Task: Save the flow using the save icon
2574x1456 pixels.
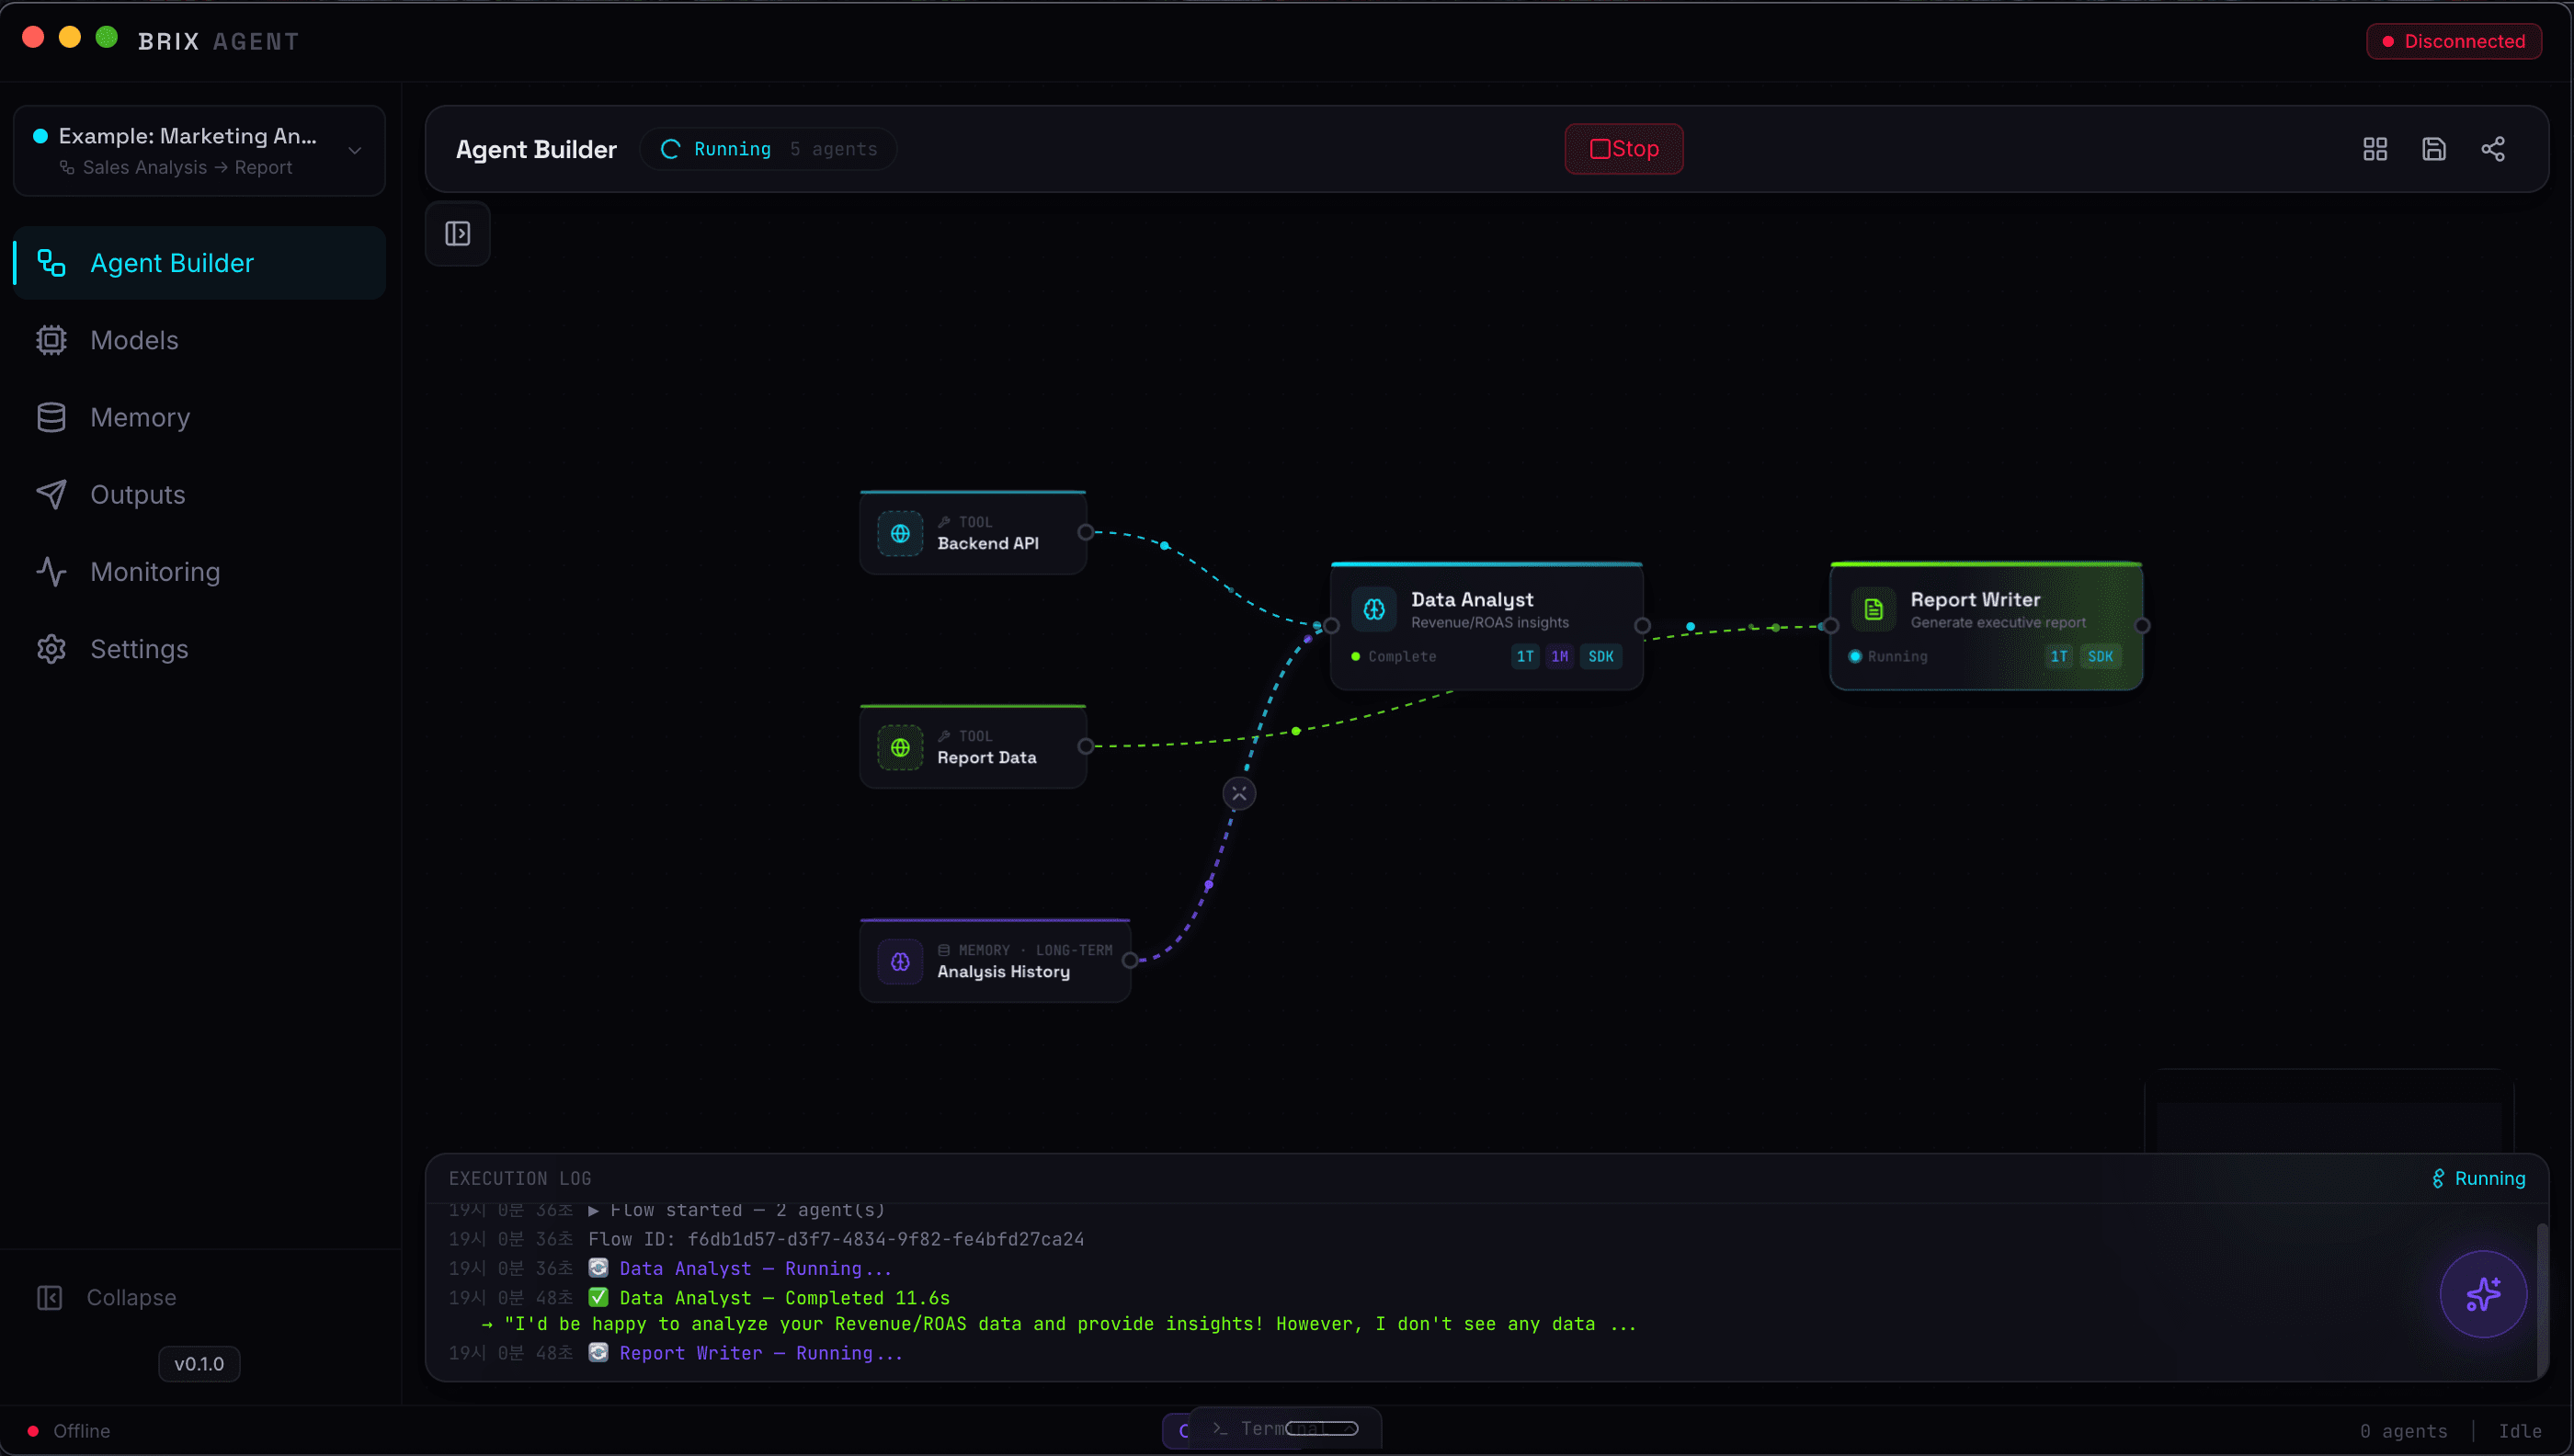Action: 2434,148
